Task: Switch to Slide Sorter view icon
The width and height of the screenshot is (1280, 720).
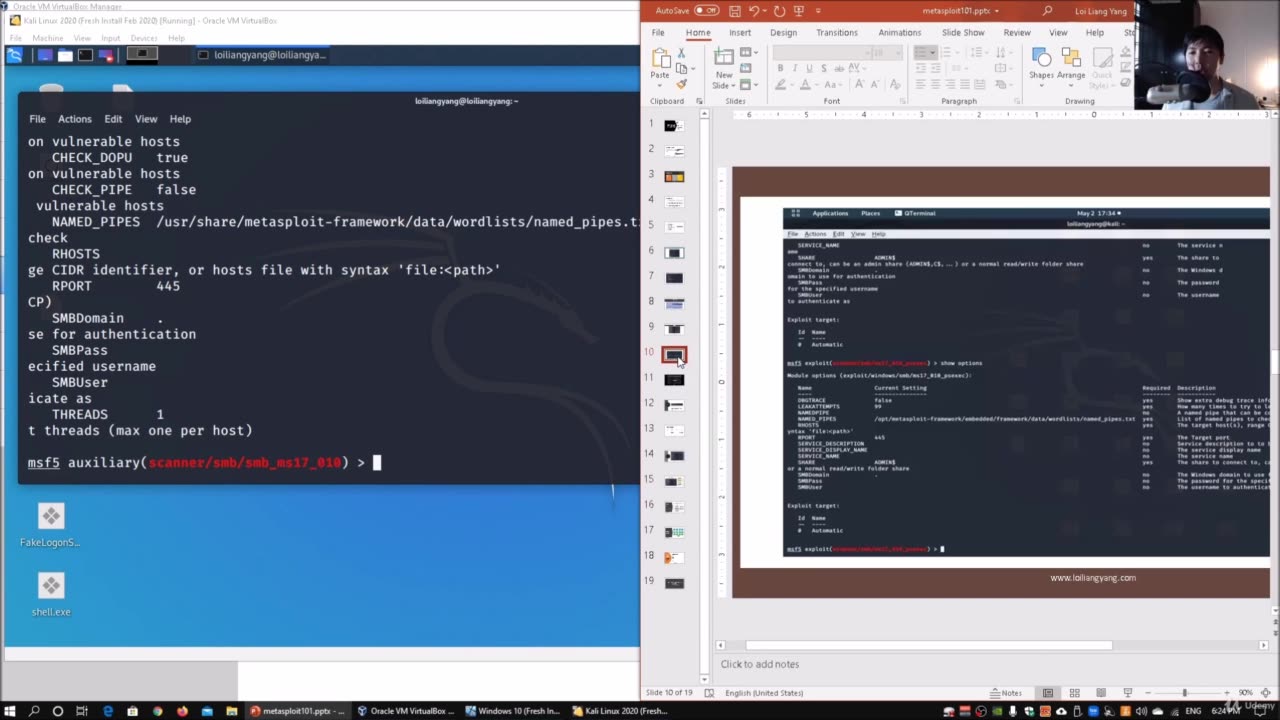Action: click(x=1075, y=693)
